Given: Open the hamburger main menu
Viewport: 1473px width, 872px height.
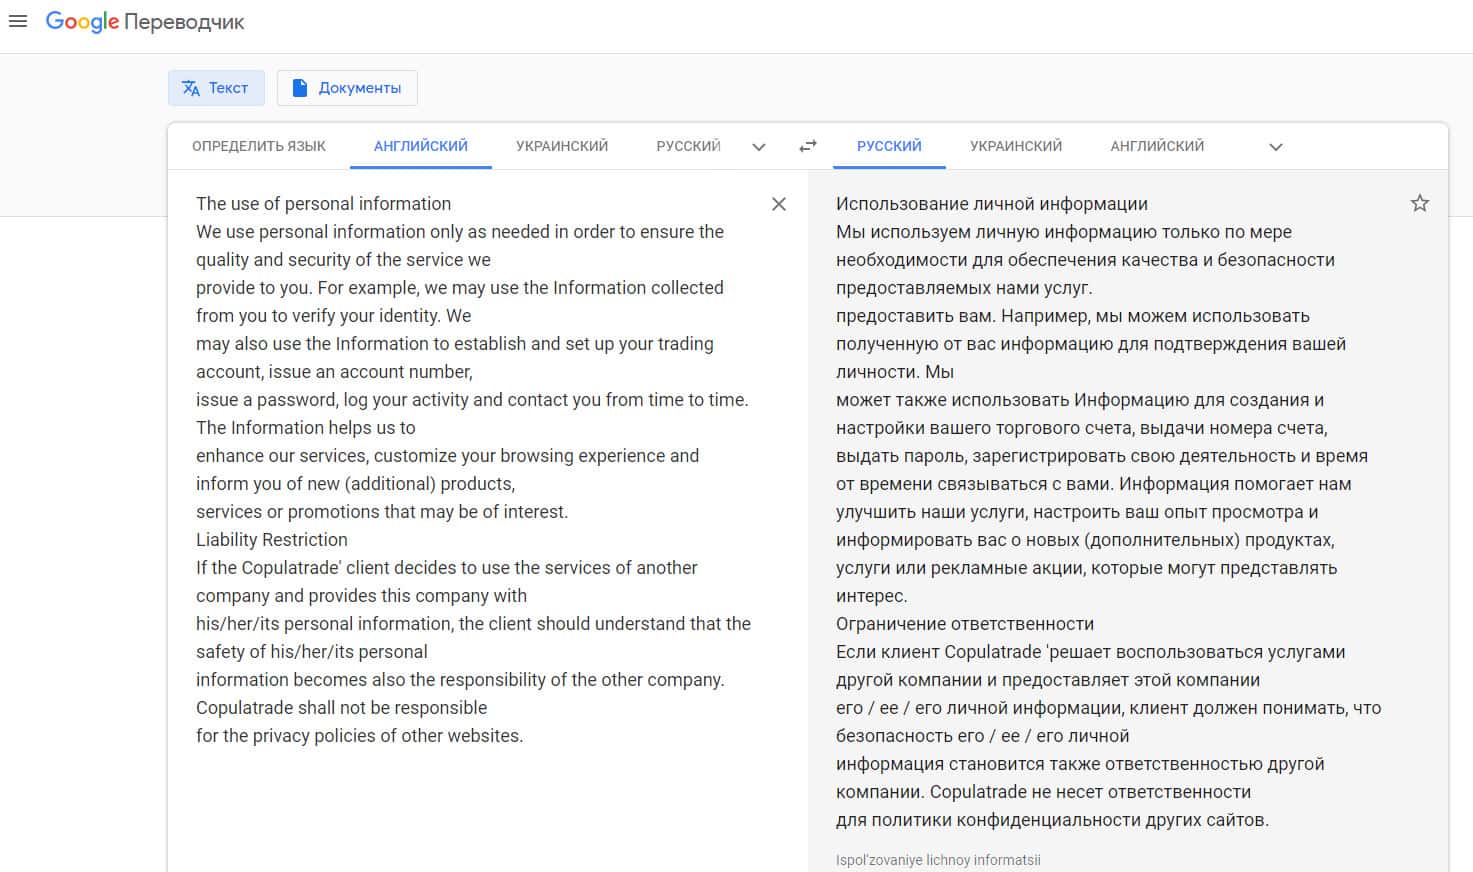Looking at the screenshot, I should click(x=18, y=21).
